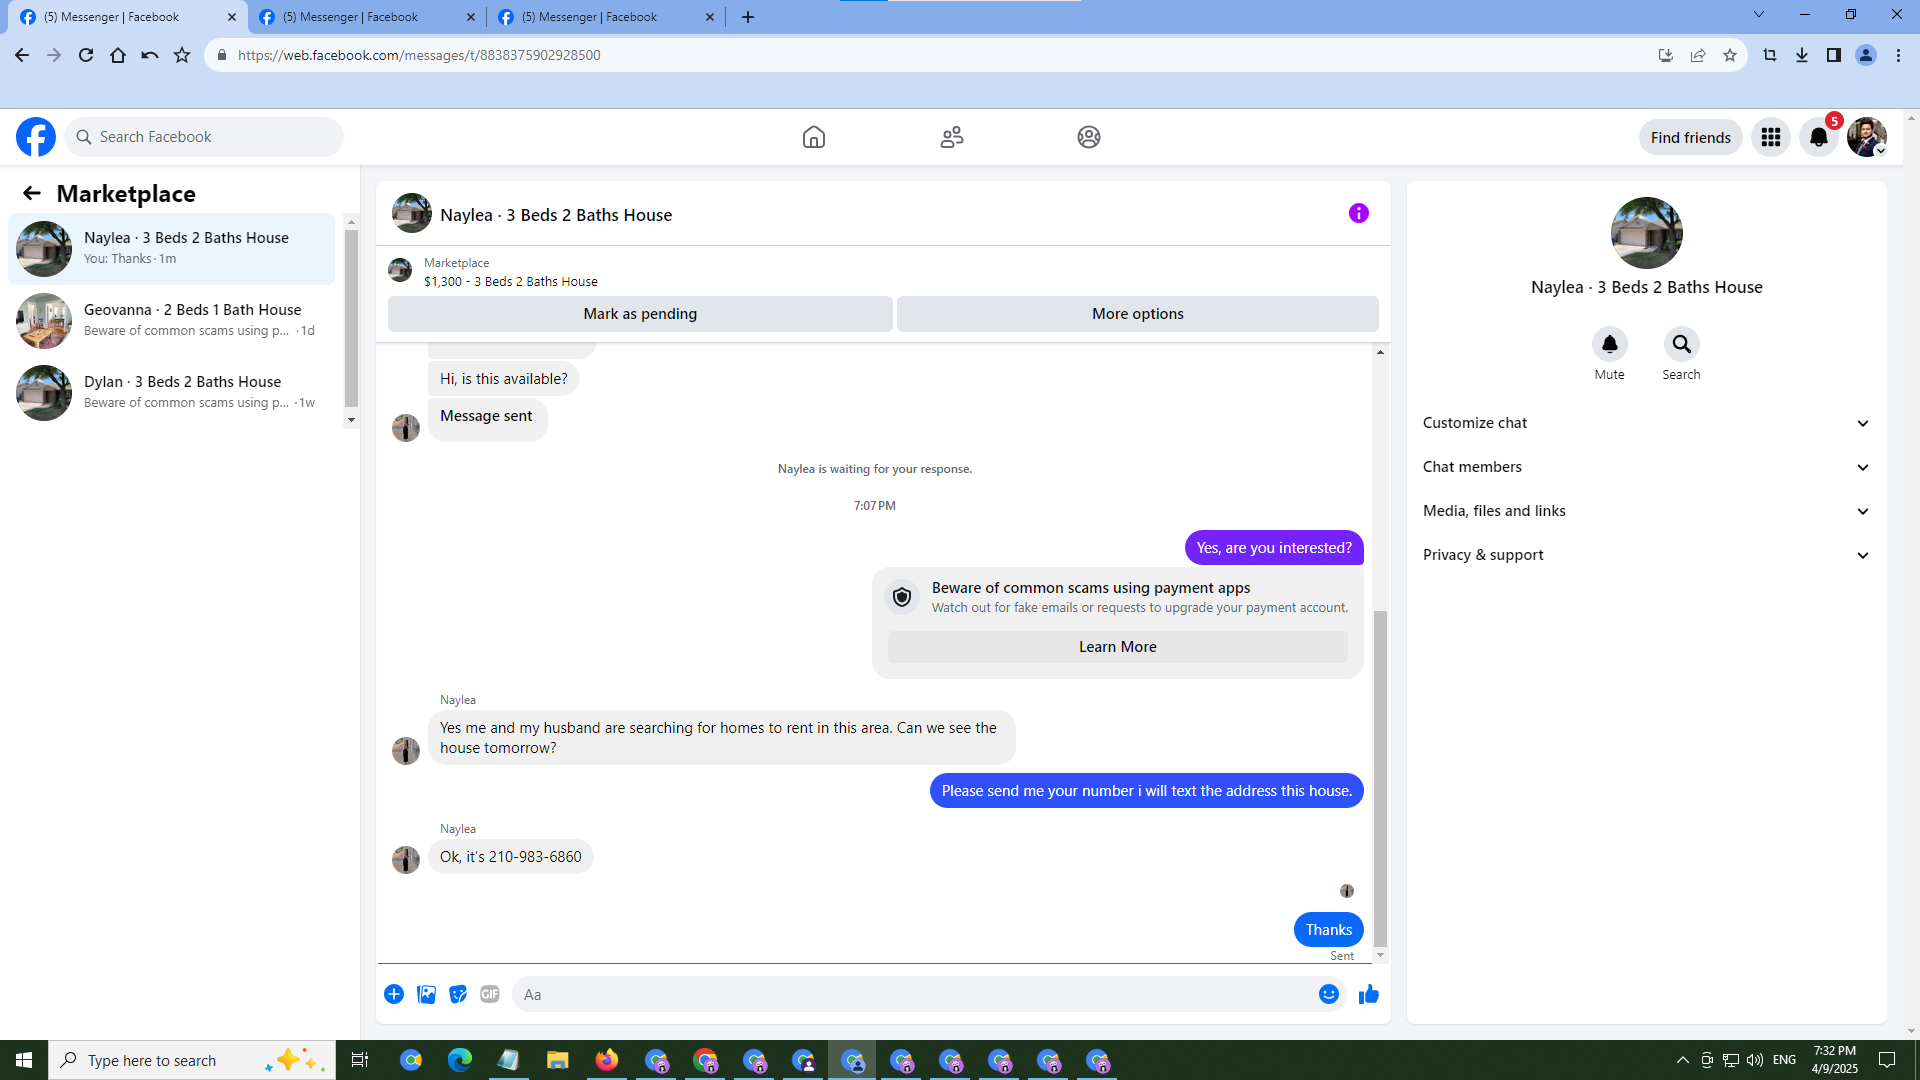1920x1080 pixels.
Task: Switch to the second Messenger tab
Action: click(x=366, y=17)
